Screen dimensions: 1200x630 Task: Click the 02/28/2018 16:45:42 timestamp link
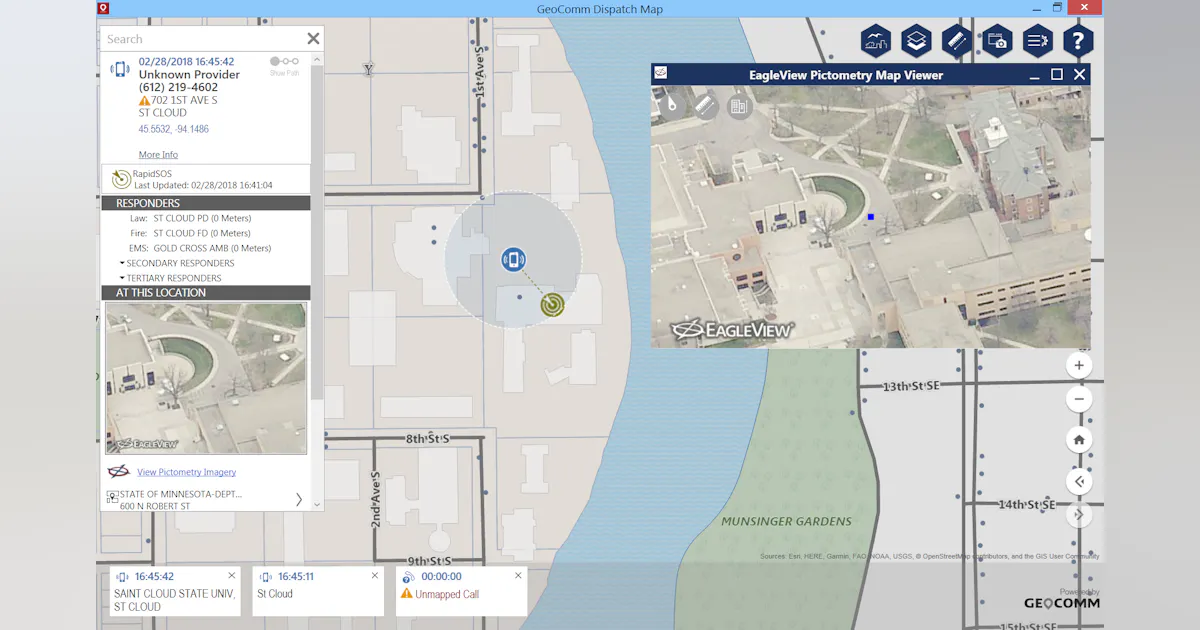click(186, 62)
